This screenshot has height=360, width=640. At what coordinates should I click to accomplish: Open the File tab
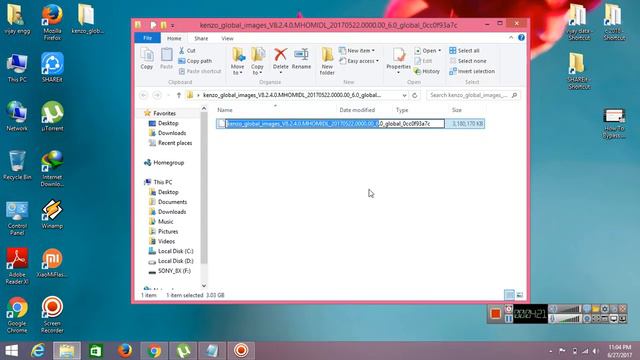(148, 38)
